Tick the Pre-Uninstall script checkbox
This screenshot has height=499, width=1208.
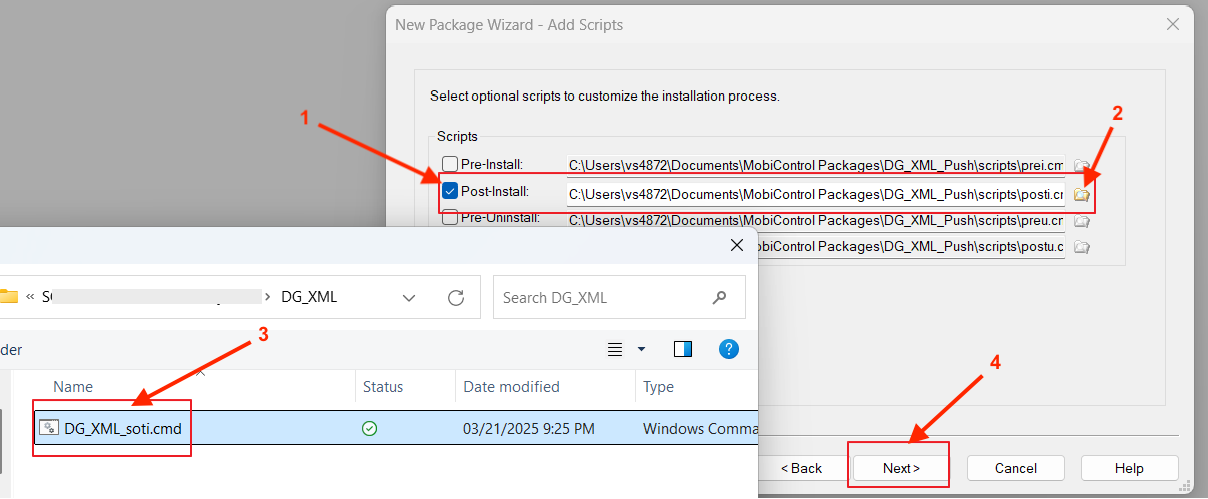(450, 217)
